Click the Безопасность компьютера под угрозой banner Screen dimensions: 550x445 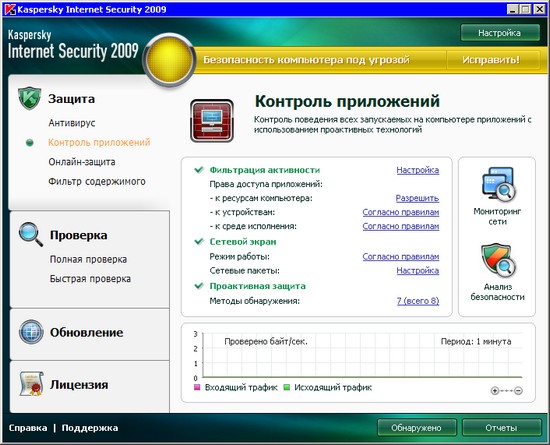coord(307,60)
